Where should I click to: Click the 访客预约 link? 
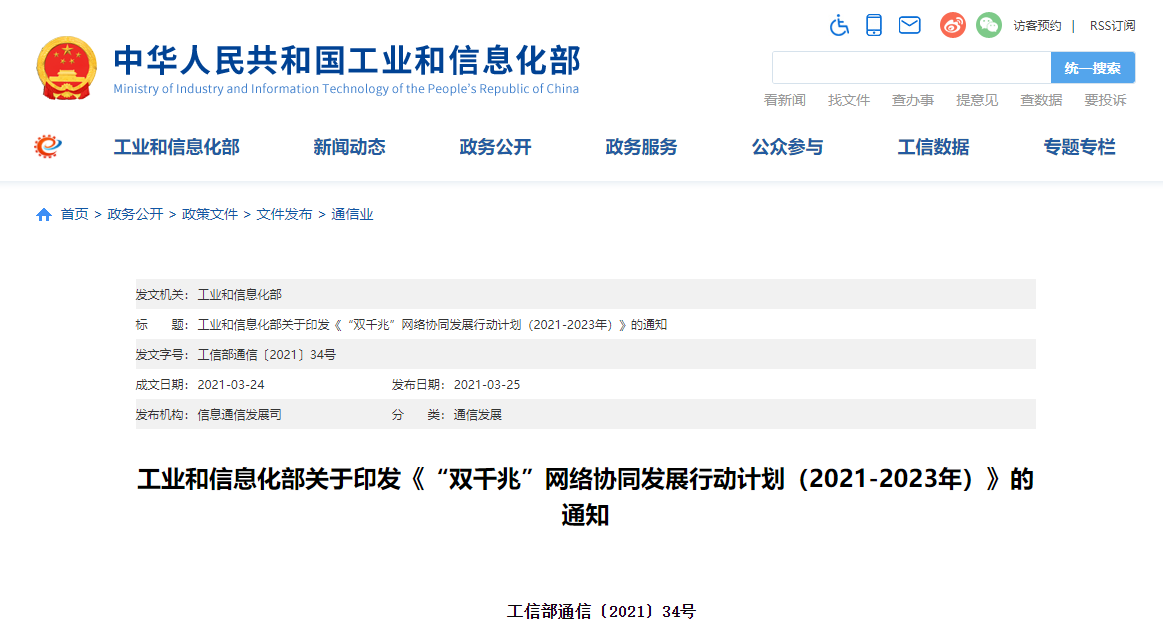pyautogui.click(x=1037, y=26)
